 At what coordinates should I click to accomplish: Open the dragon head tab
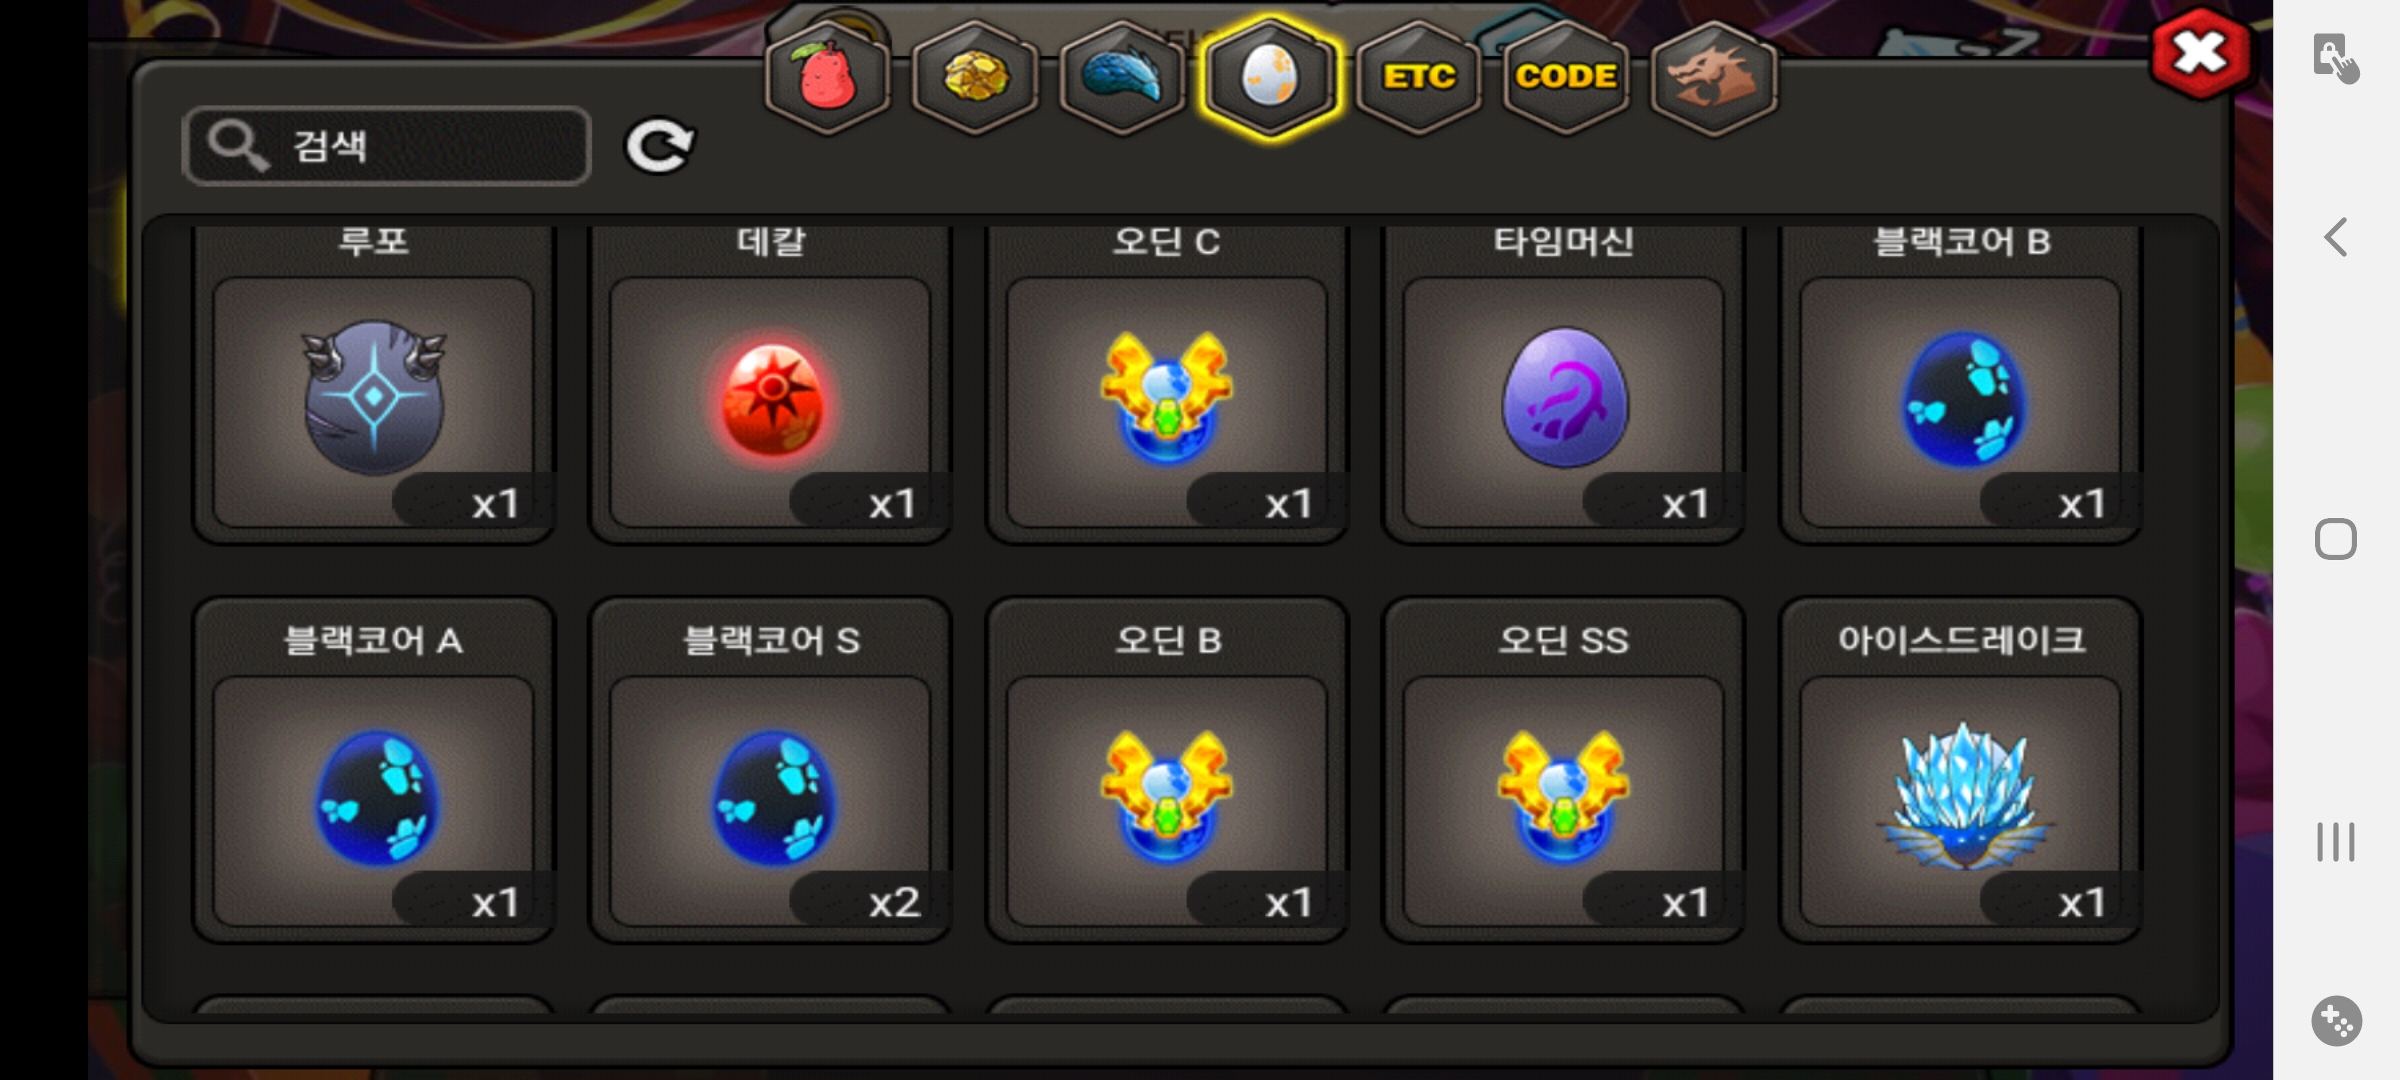click(1713, 77)
